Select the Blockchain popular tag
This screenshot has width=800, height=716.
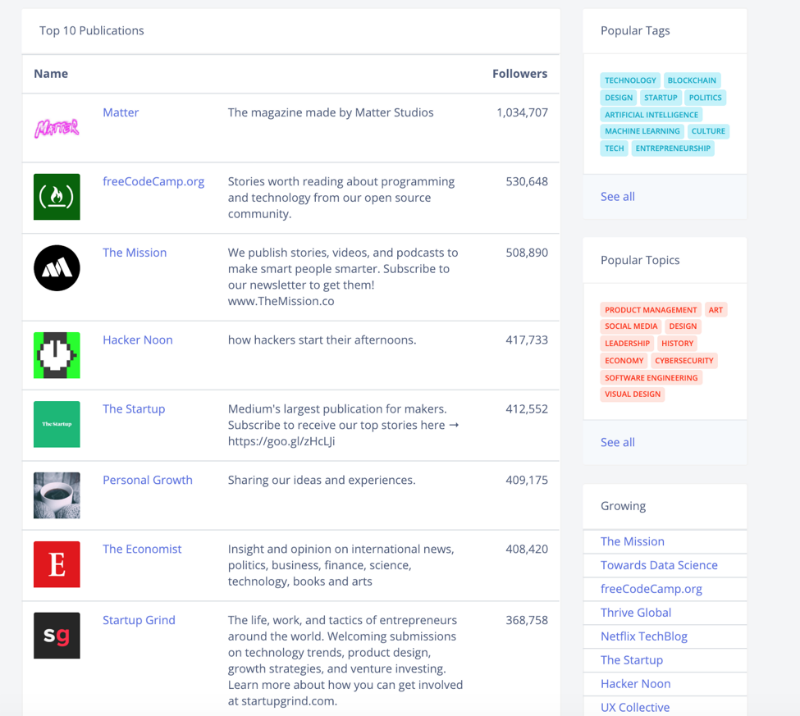[x=691, y=81]
